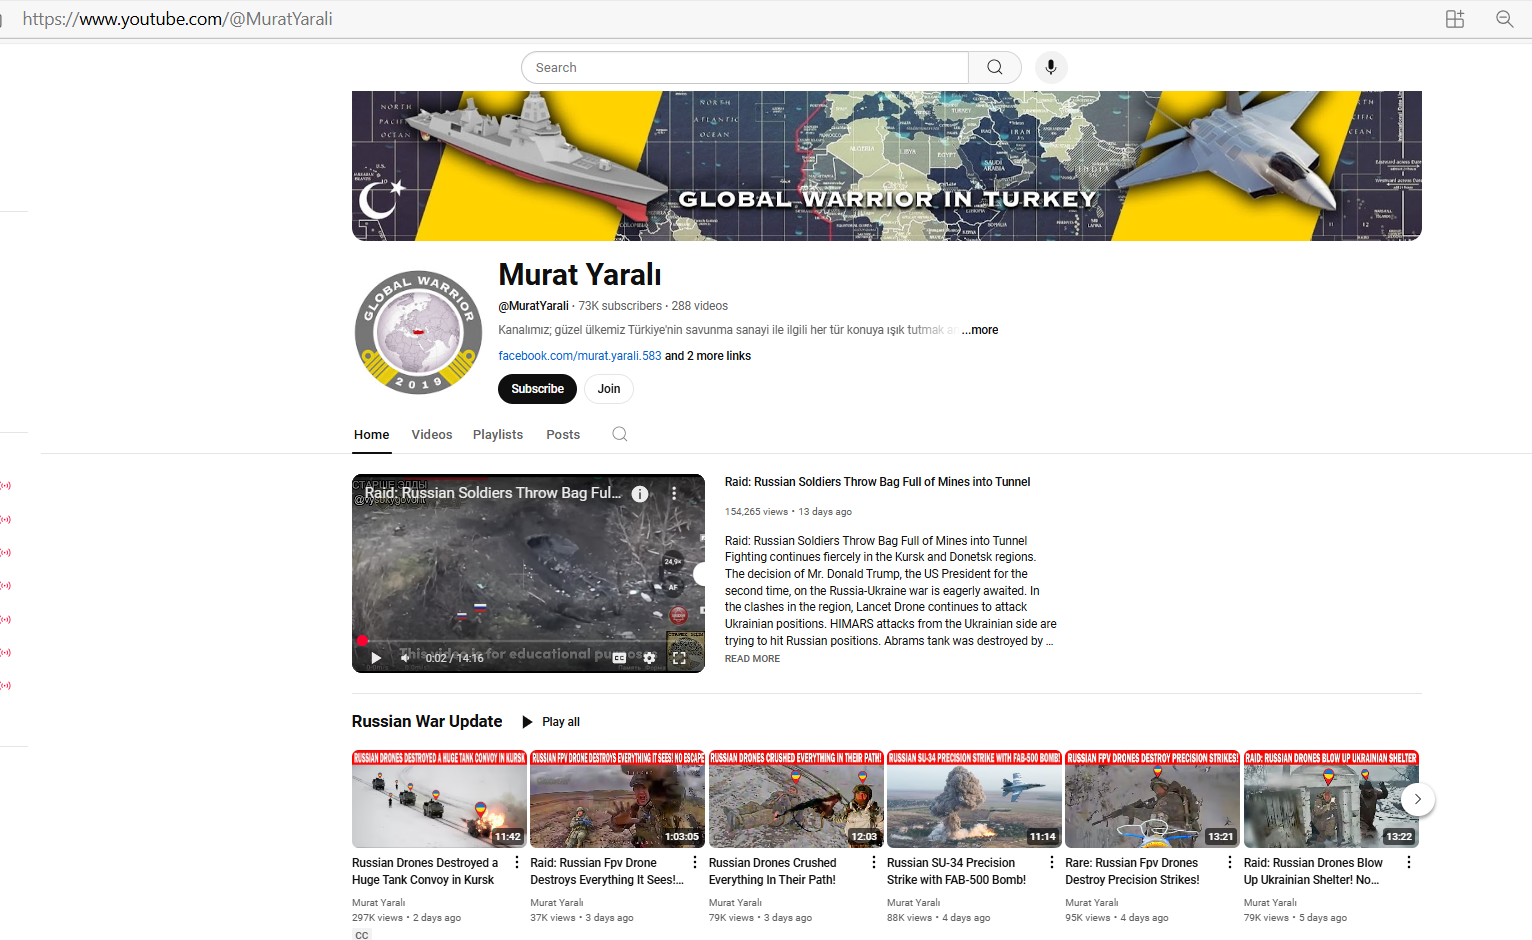Expand video description with READ MORE
The height and width of the screenshot is (940, 1532).
pyautogui.click(x=752, y=659)
